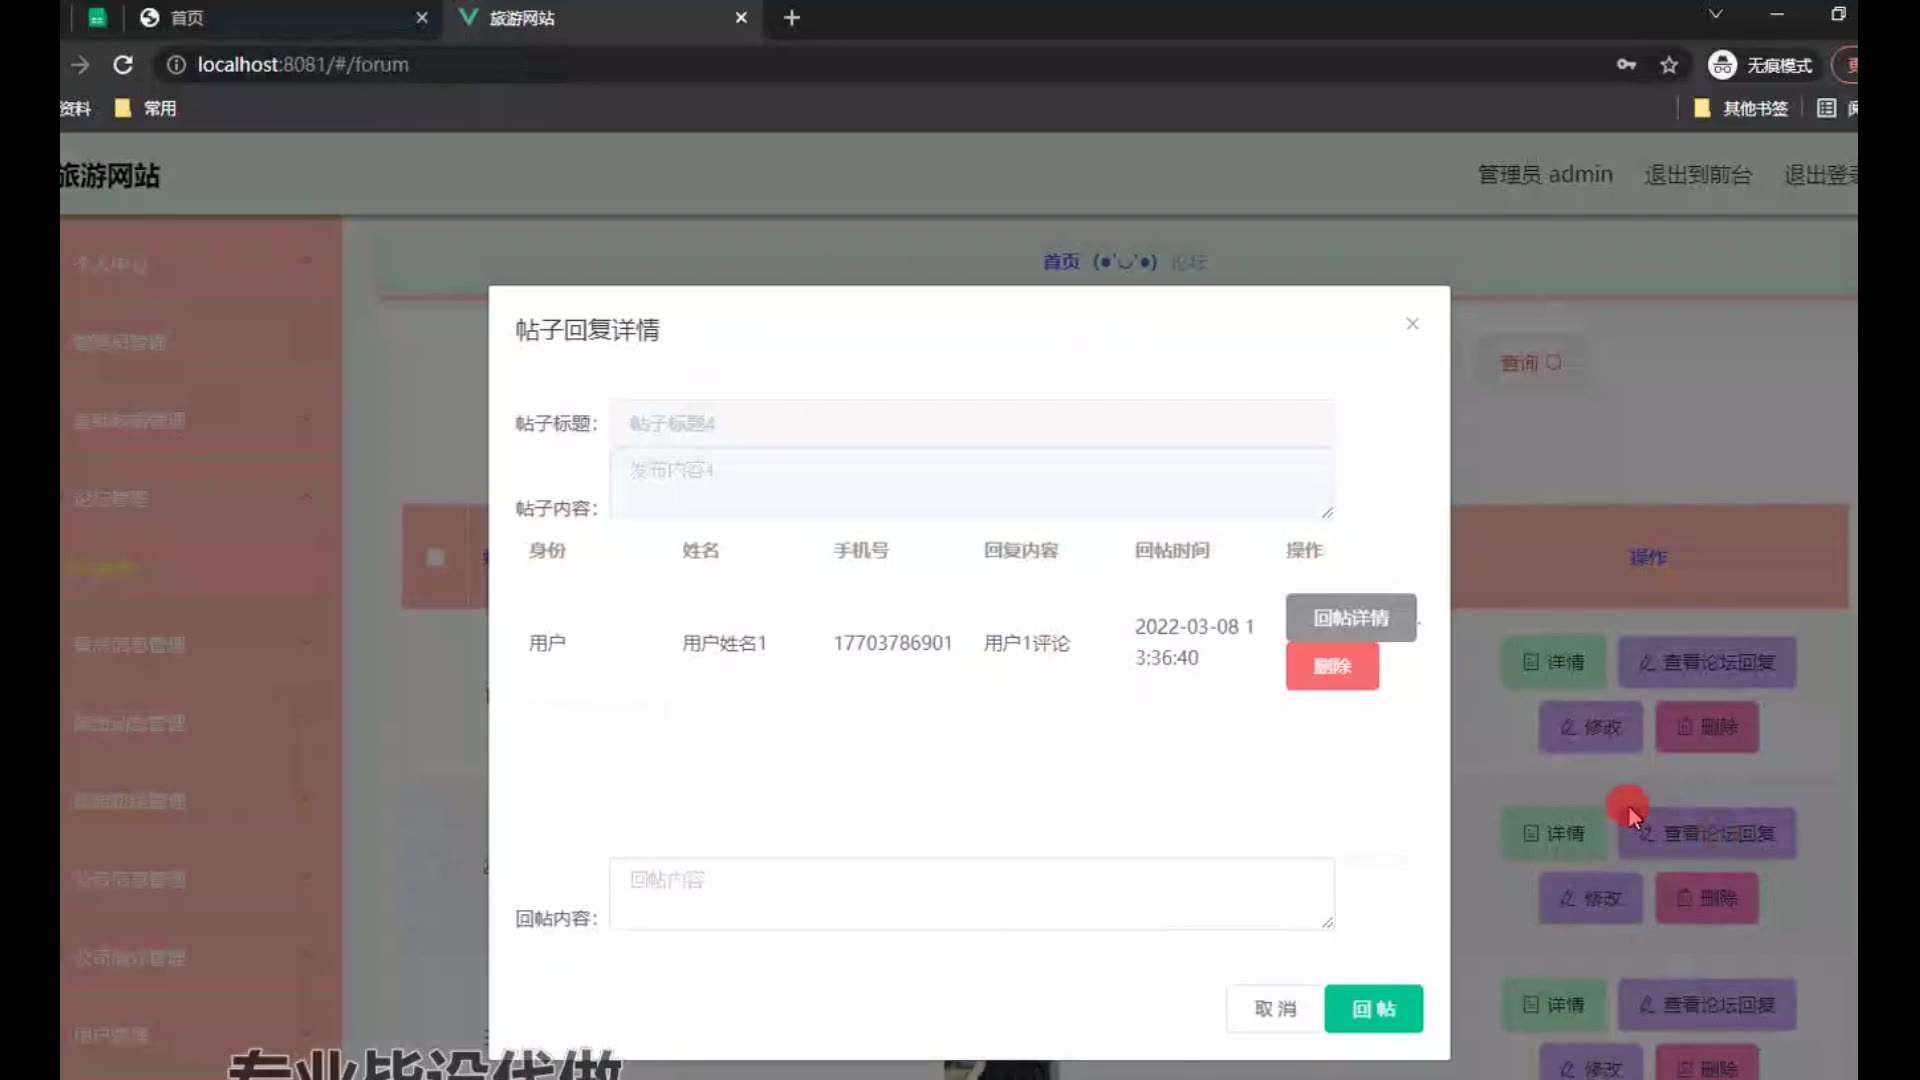The height and width of the screenshot is (1080, 1920).
Task: Click the 帖子标题 input field
Action: point(971,423)
